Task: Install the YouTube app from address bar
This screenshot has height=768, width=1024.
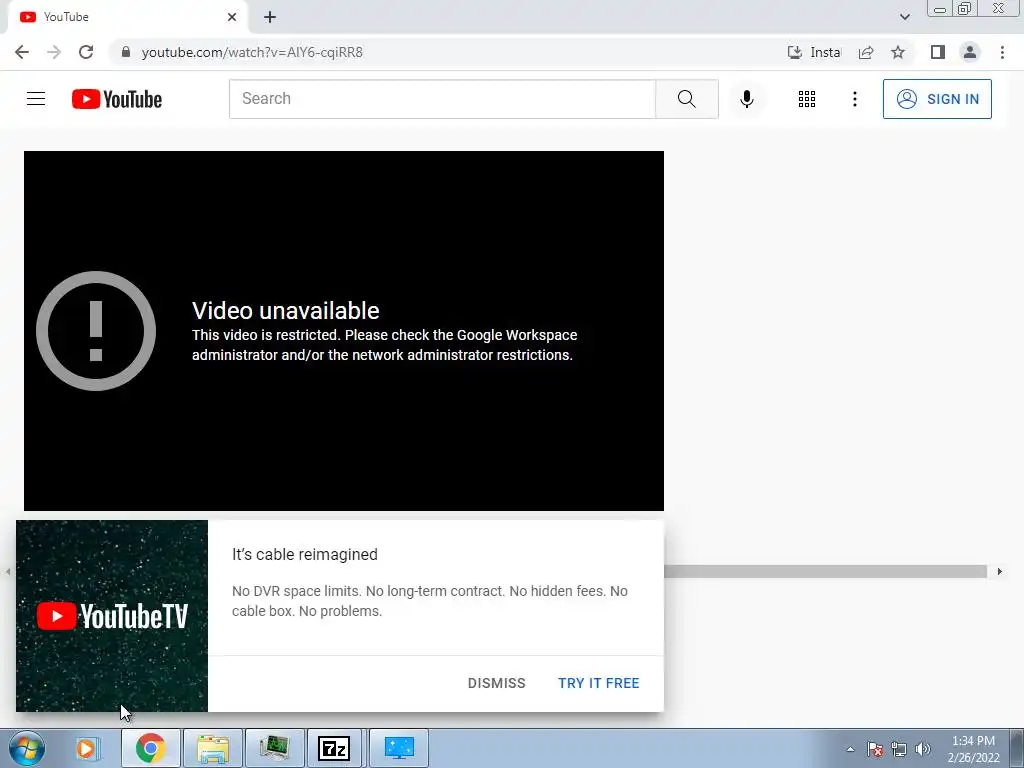Action: 814,52
